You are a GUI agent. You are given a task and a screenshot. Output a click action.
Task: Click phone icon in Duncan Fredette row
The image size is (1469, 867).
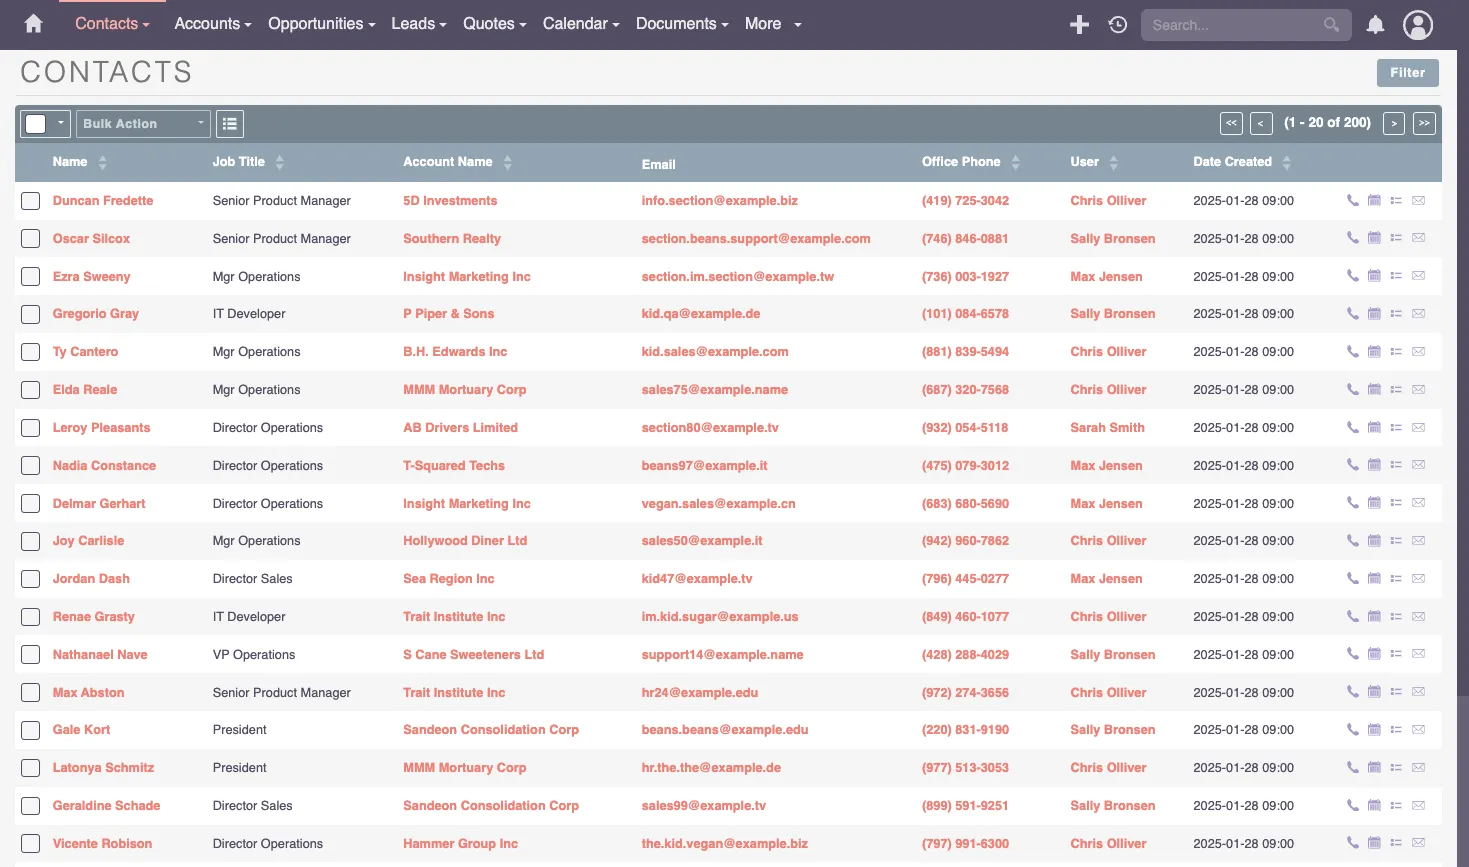point(1352,201)
